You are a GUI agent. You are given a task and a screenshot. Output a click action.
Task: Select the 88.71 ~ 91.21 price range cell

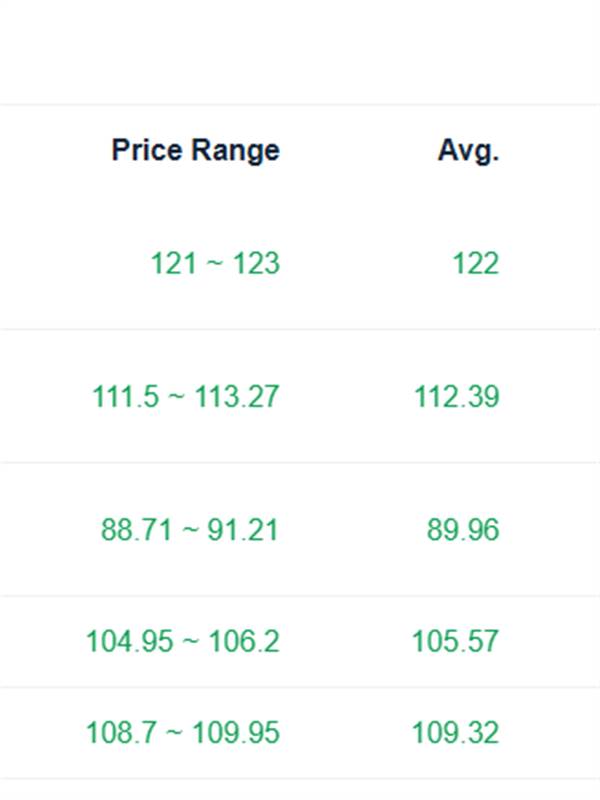190,530
